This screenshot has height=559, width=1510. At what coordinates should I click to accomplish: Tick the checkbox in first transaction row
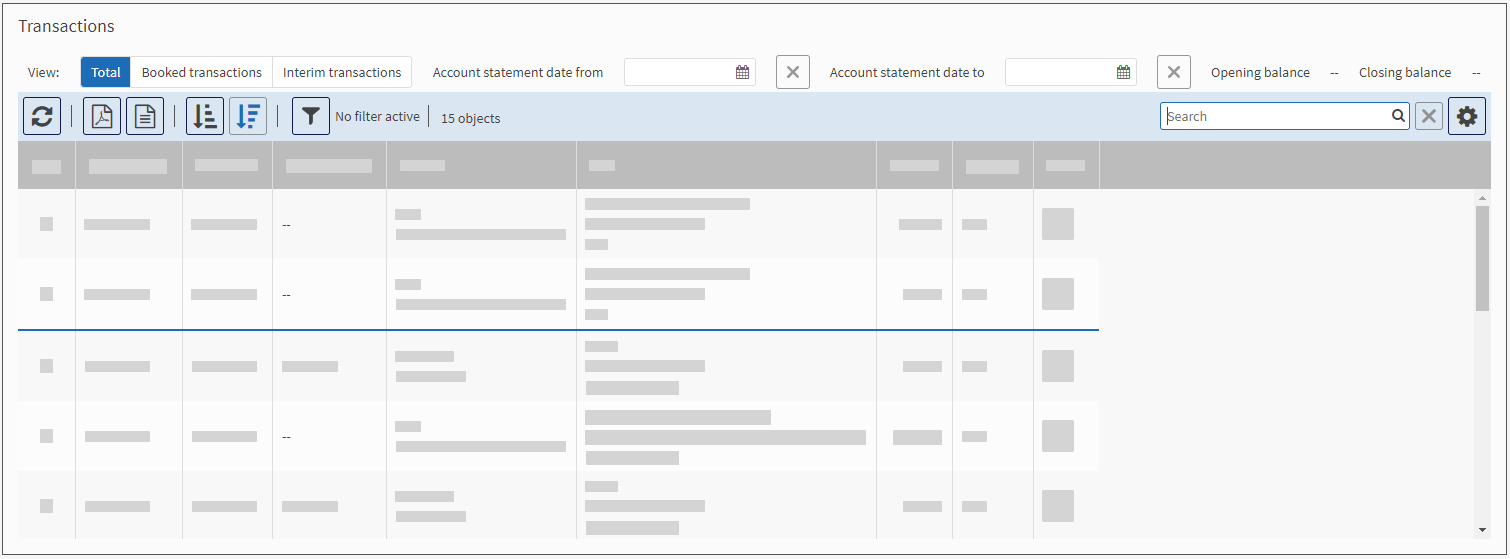tap(46, 224)
